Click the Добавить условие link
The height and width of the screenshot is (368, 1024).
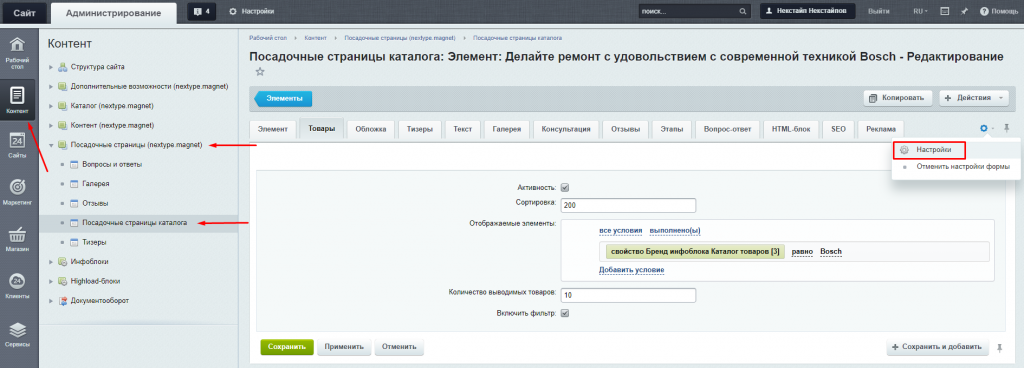(632, 269)
